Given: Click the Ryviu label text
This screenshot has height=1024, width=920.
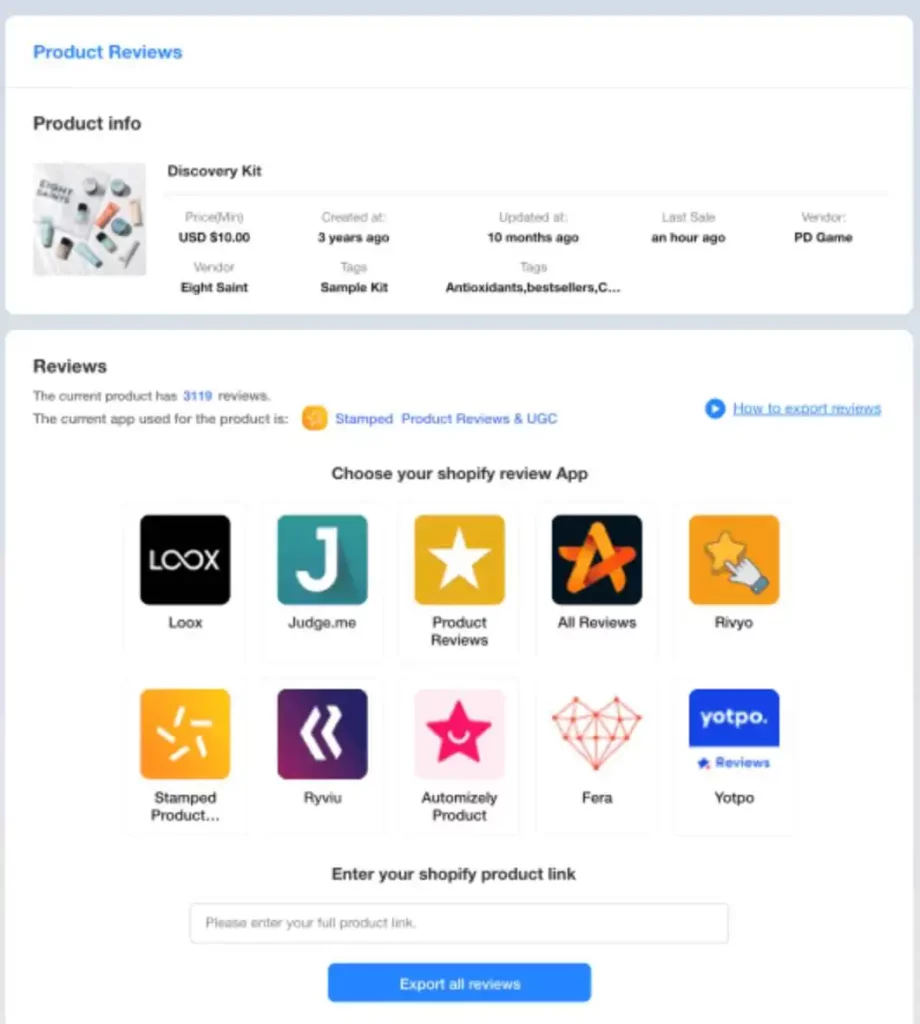Looking at the screenshot, I should coord(322,797).
